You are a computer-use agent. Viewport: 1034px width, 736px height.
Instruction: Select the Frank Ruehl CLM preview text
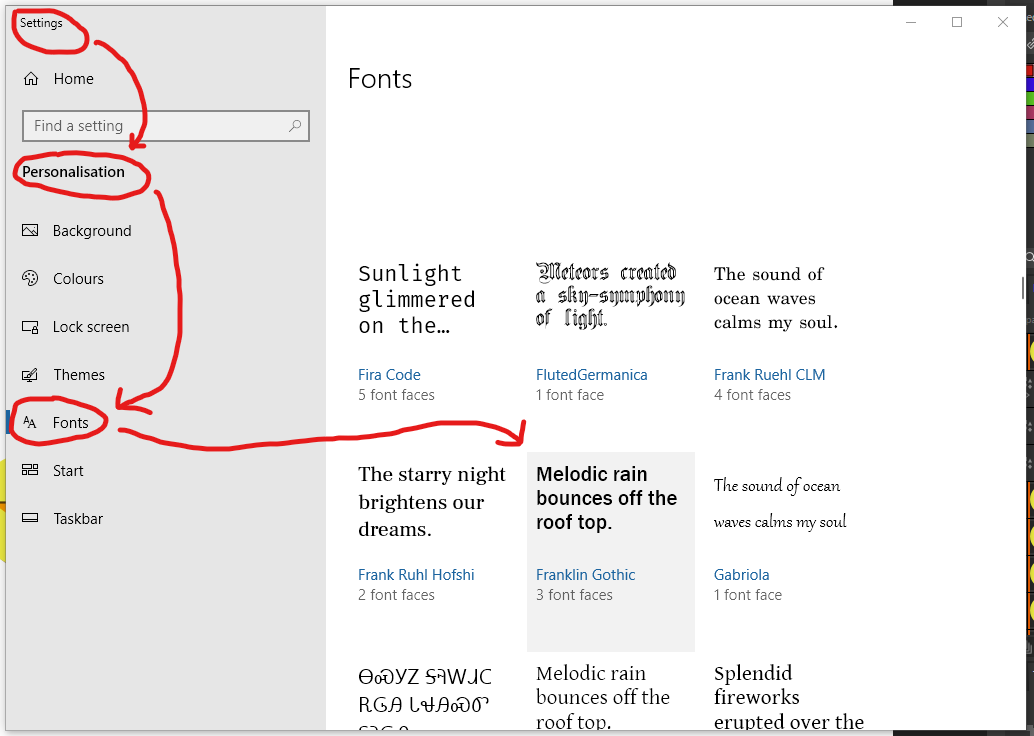tap(775, 298)
